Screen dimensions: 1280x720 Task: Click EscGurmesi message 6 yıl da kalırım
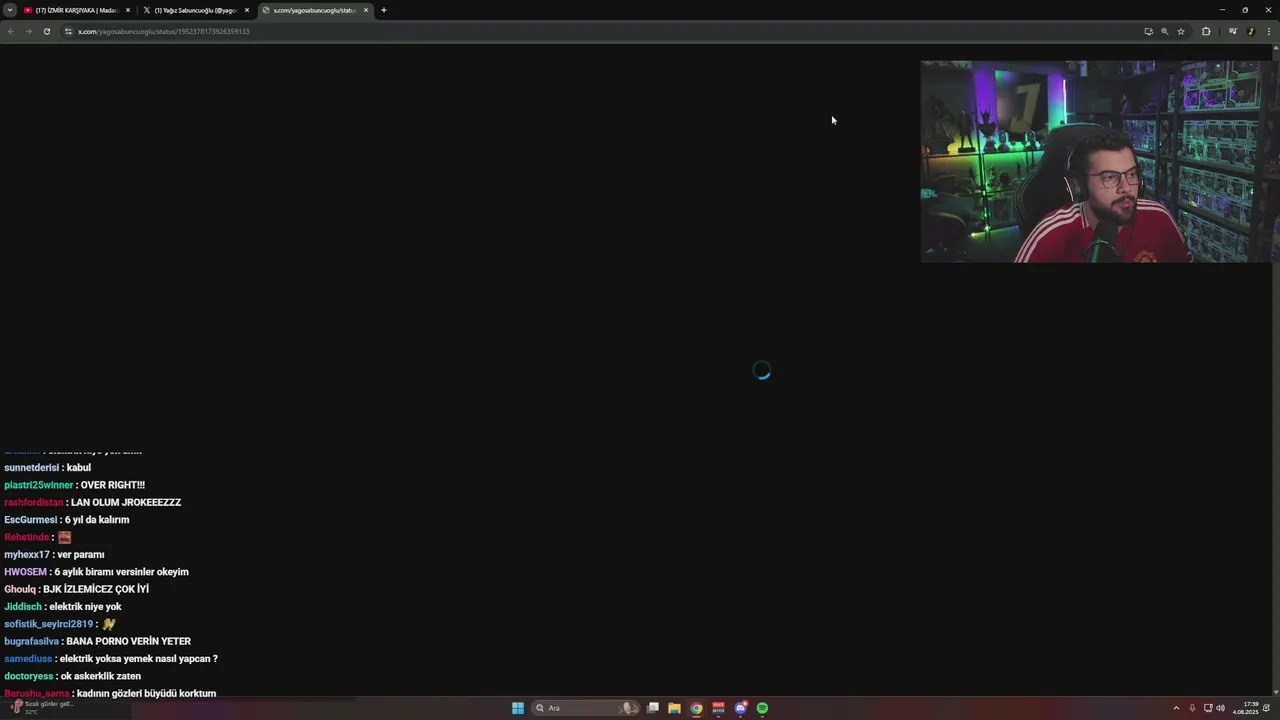coord(97,520)
